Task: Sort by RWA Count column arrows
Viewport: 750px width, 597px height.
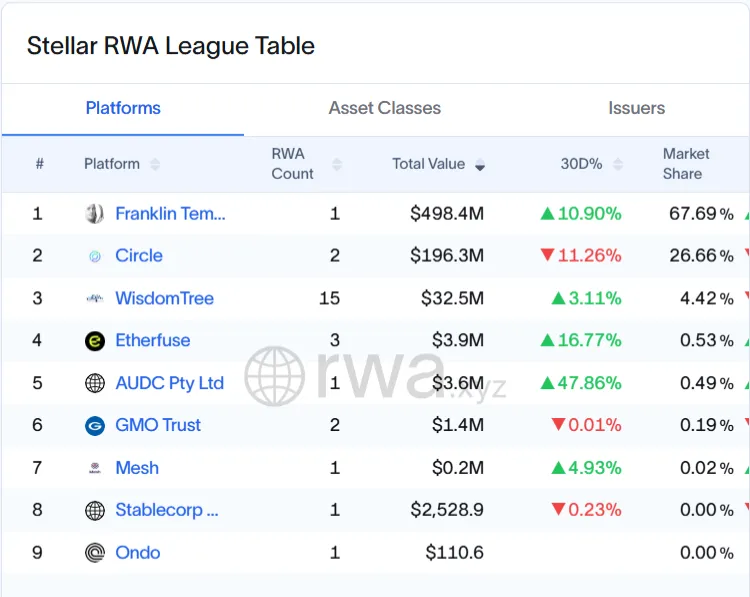Action: [x=337, y=164]
